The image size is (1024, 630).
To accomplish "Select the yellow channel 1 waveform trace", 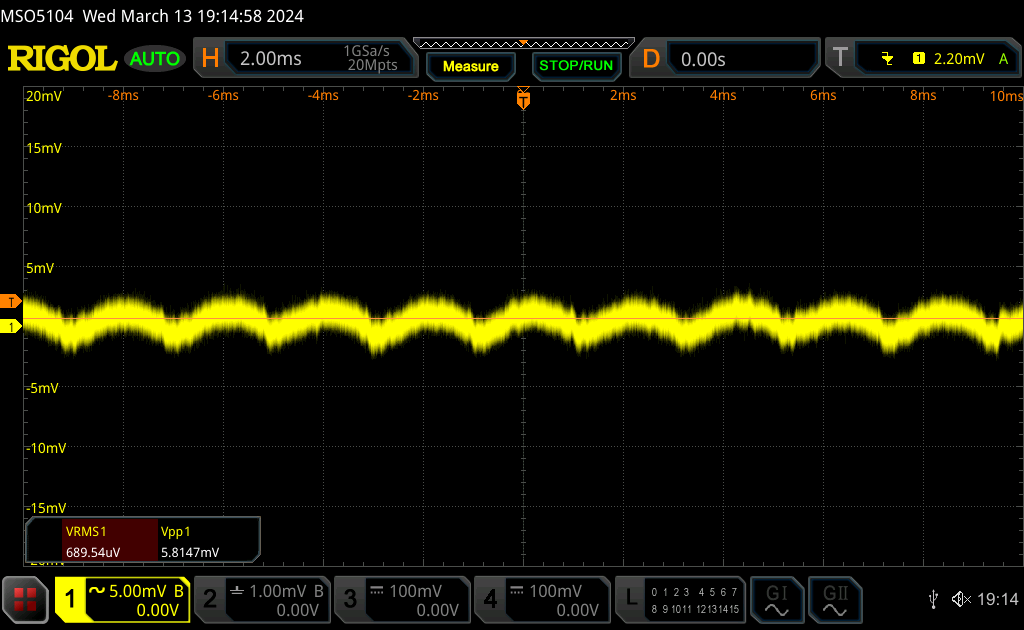I will point(522,321).
